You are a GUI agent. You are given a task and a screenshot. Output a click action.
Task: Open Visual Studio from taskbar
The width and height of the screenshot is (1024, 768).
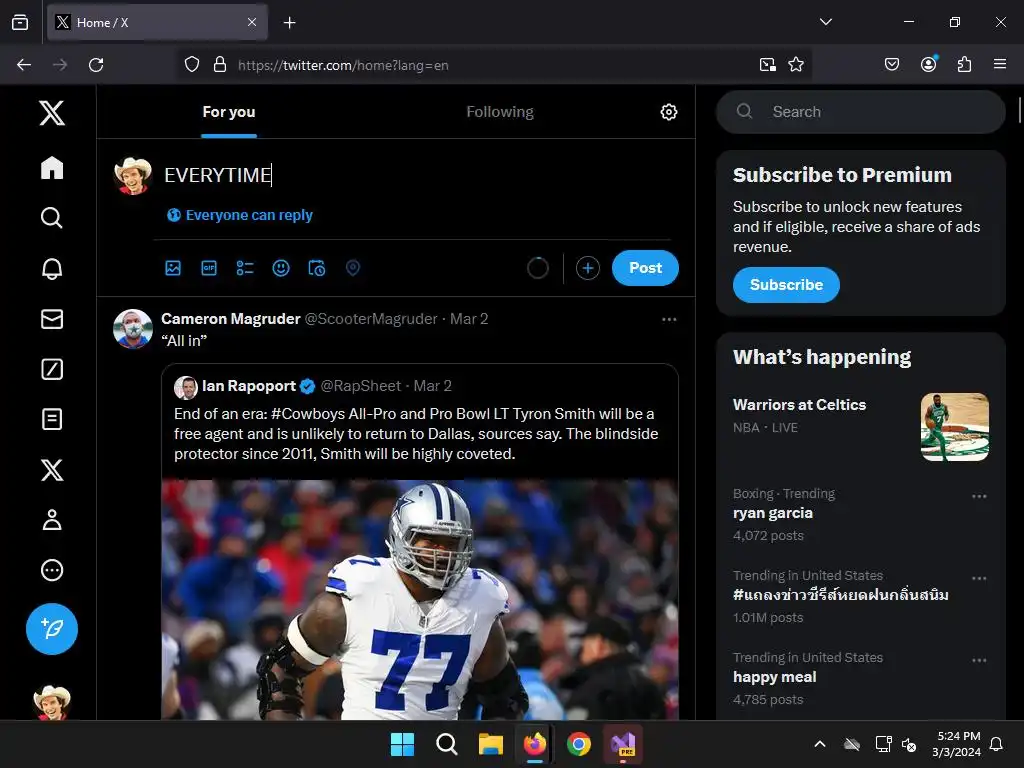click(x=623, y=744)
